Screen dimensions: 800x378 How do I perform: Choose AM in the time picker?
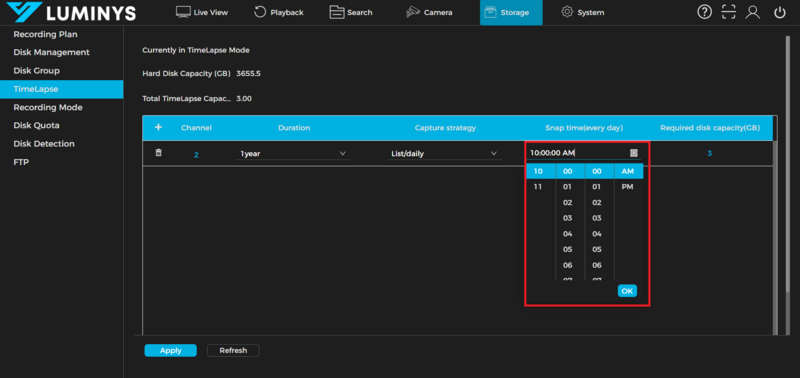point(628,171)
